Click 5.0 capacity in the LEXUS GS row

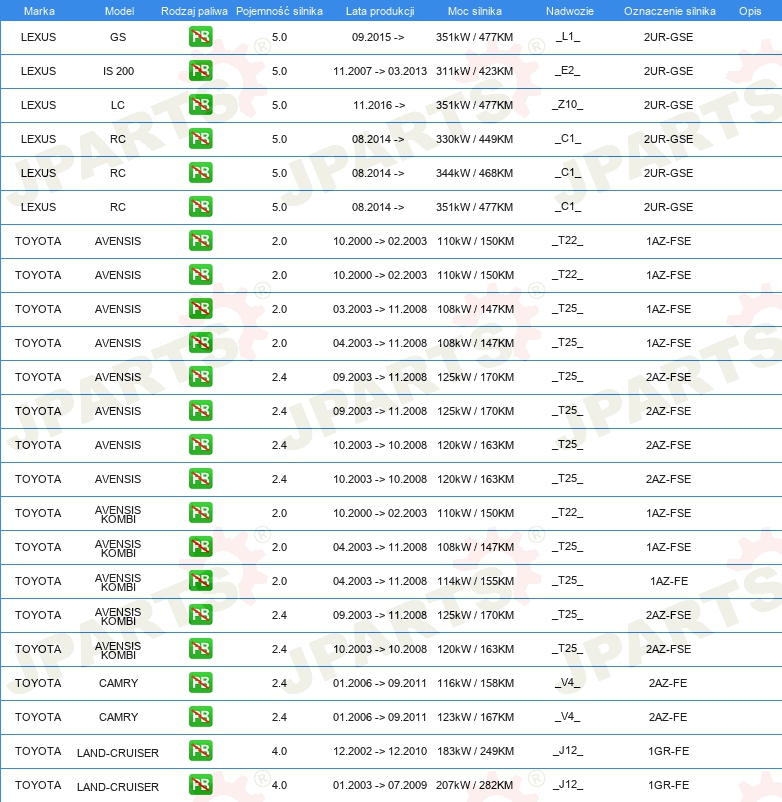click(279, 37)
